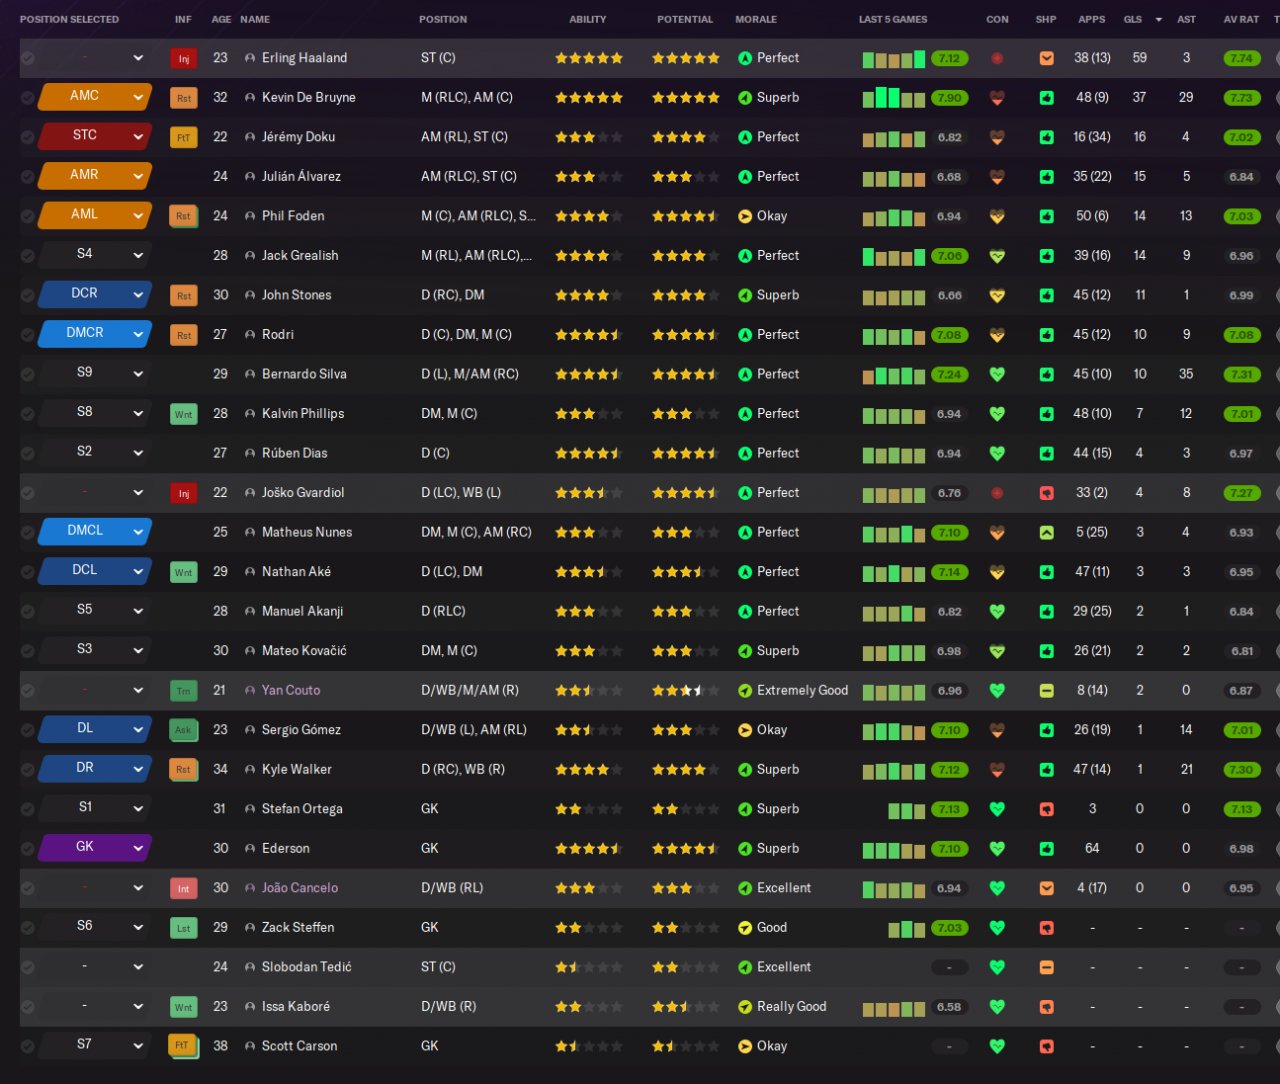
Task: Tick the selection circle for Erling Haaland
Action: click(x=28, y=59)
